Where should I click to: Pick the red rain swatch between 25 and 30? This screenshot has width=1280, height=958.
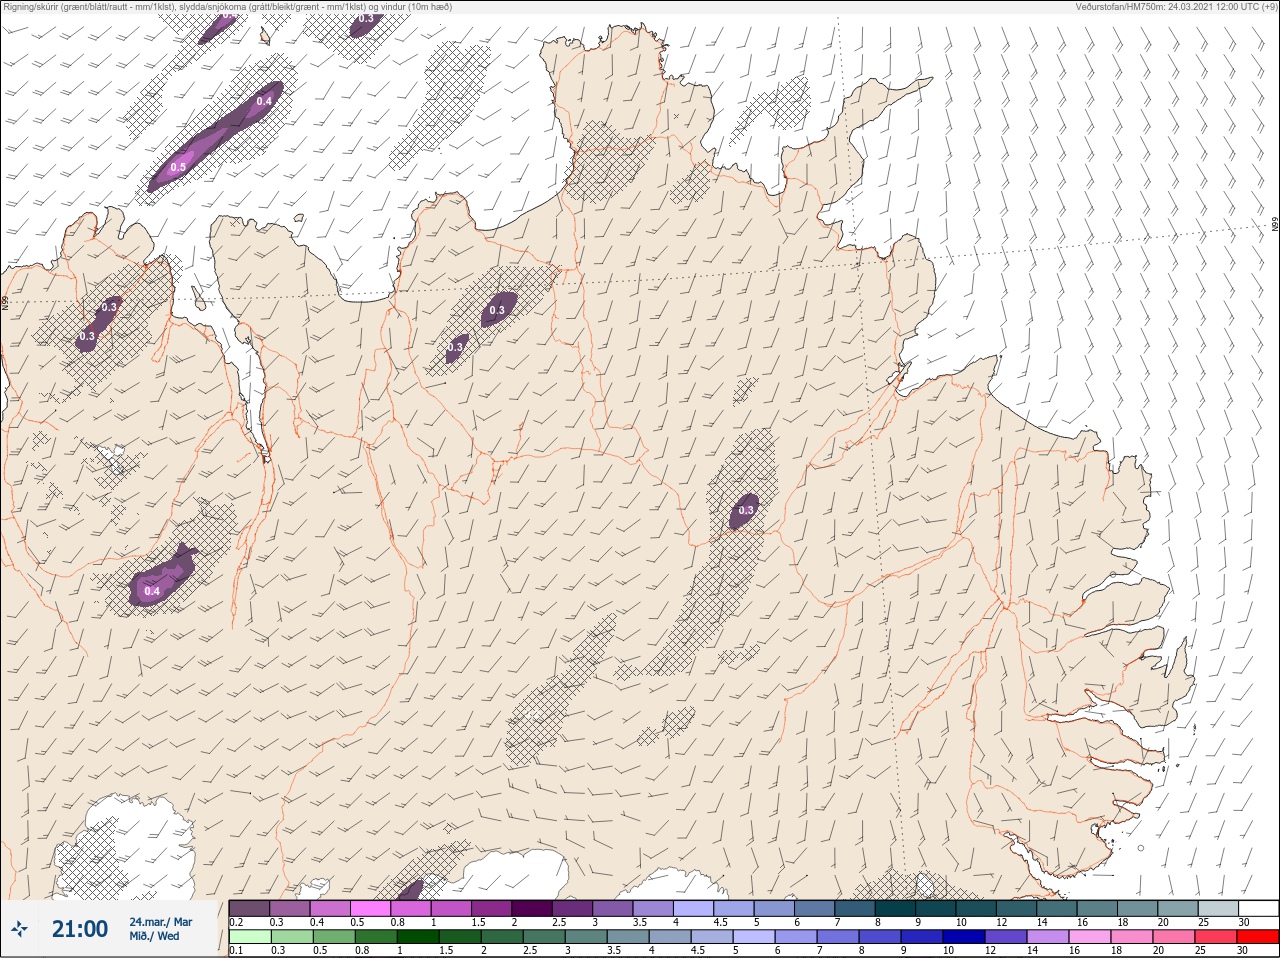click(x=1218, y=937)
